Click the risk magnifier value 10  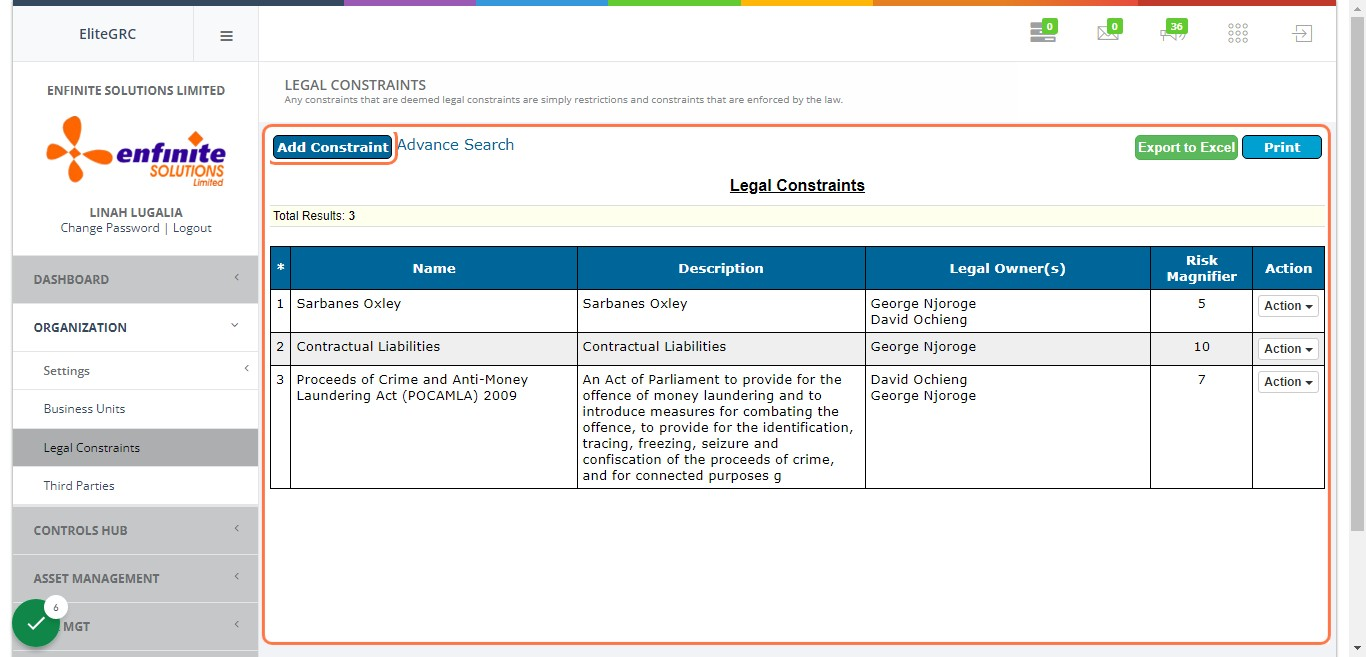pos(1201,347)
